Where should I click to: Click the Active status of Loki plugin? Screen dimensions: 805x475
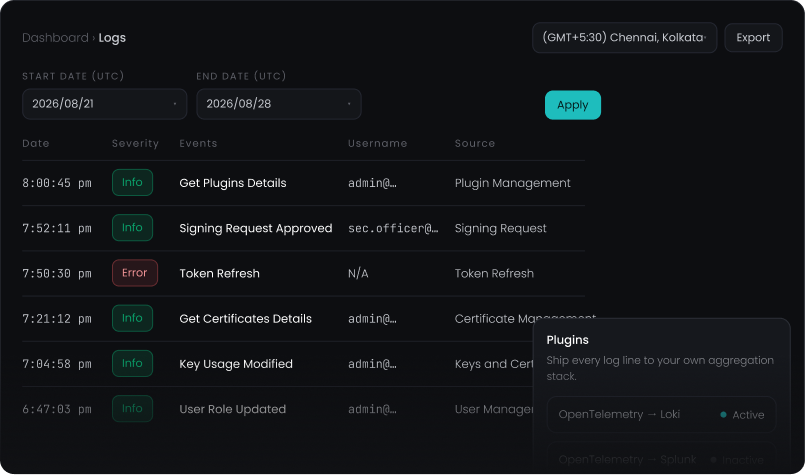pyautogui.click(x=742, y=414)
